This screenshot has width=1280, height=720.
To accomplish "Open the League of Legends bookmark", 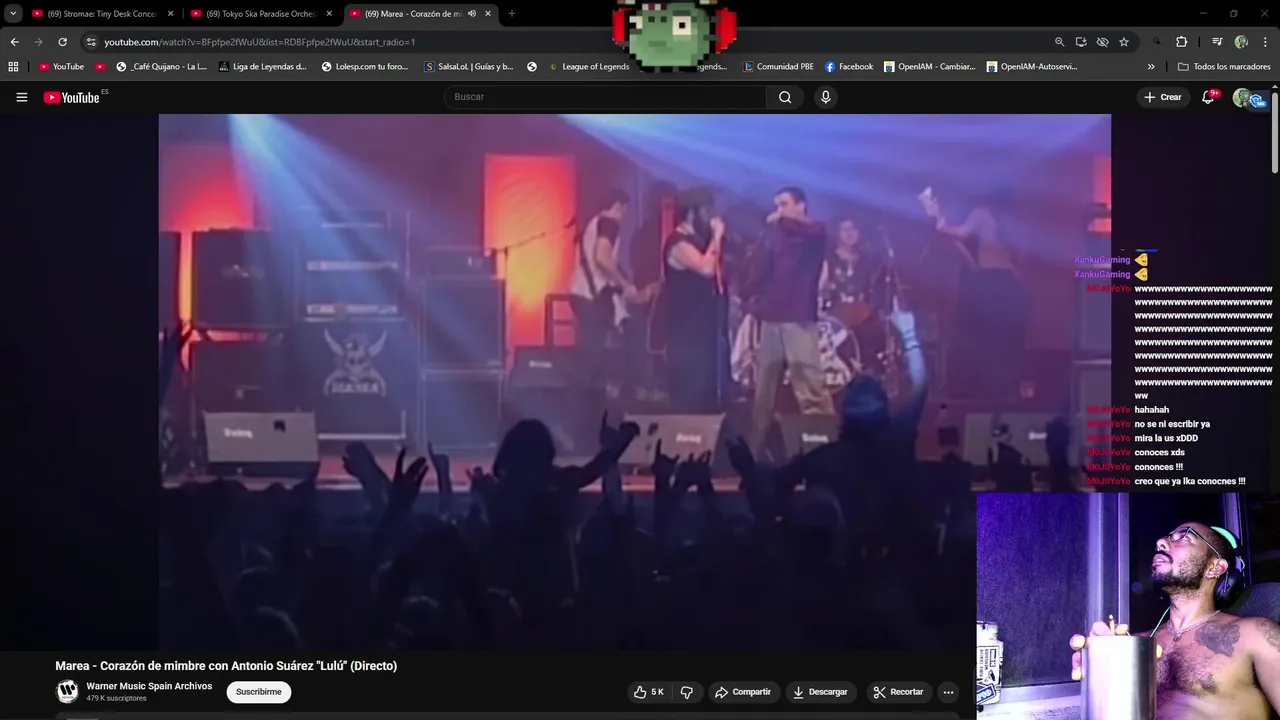I will (x=588, y=67).
